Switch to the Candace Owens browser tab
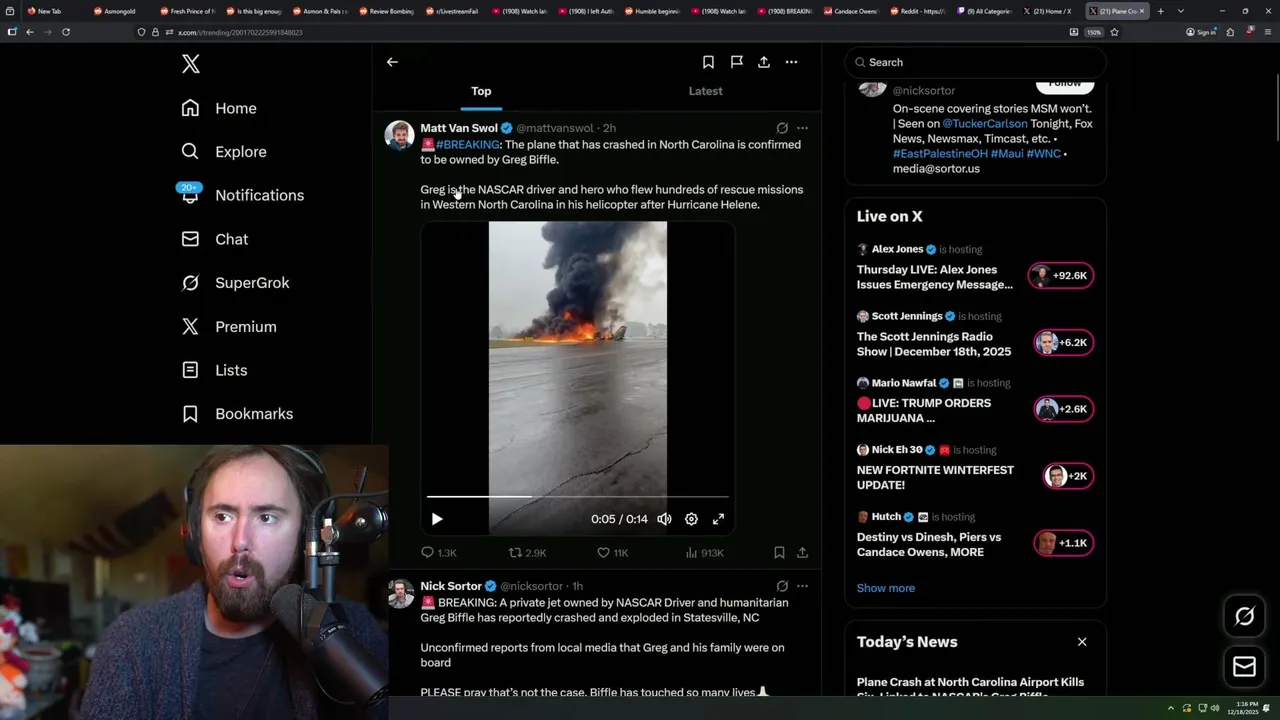Viewport: 1280px width, 720px height. [x=850, y=11]
